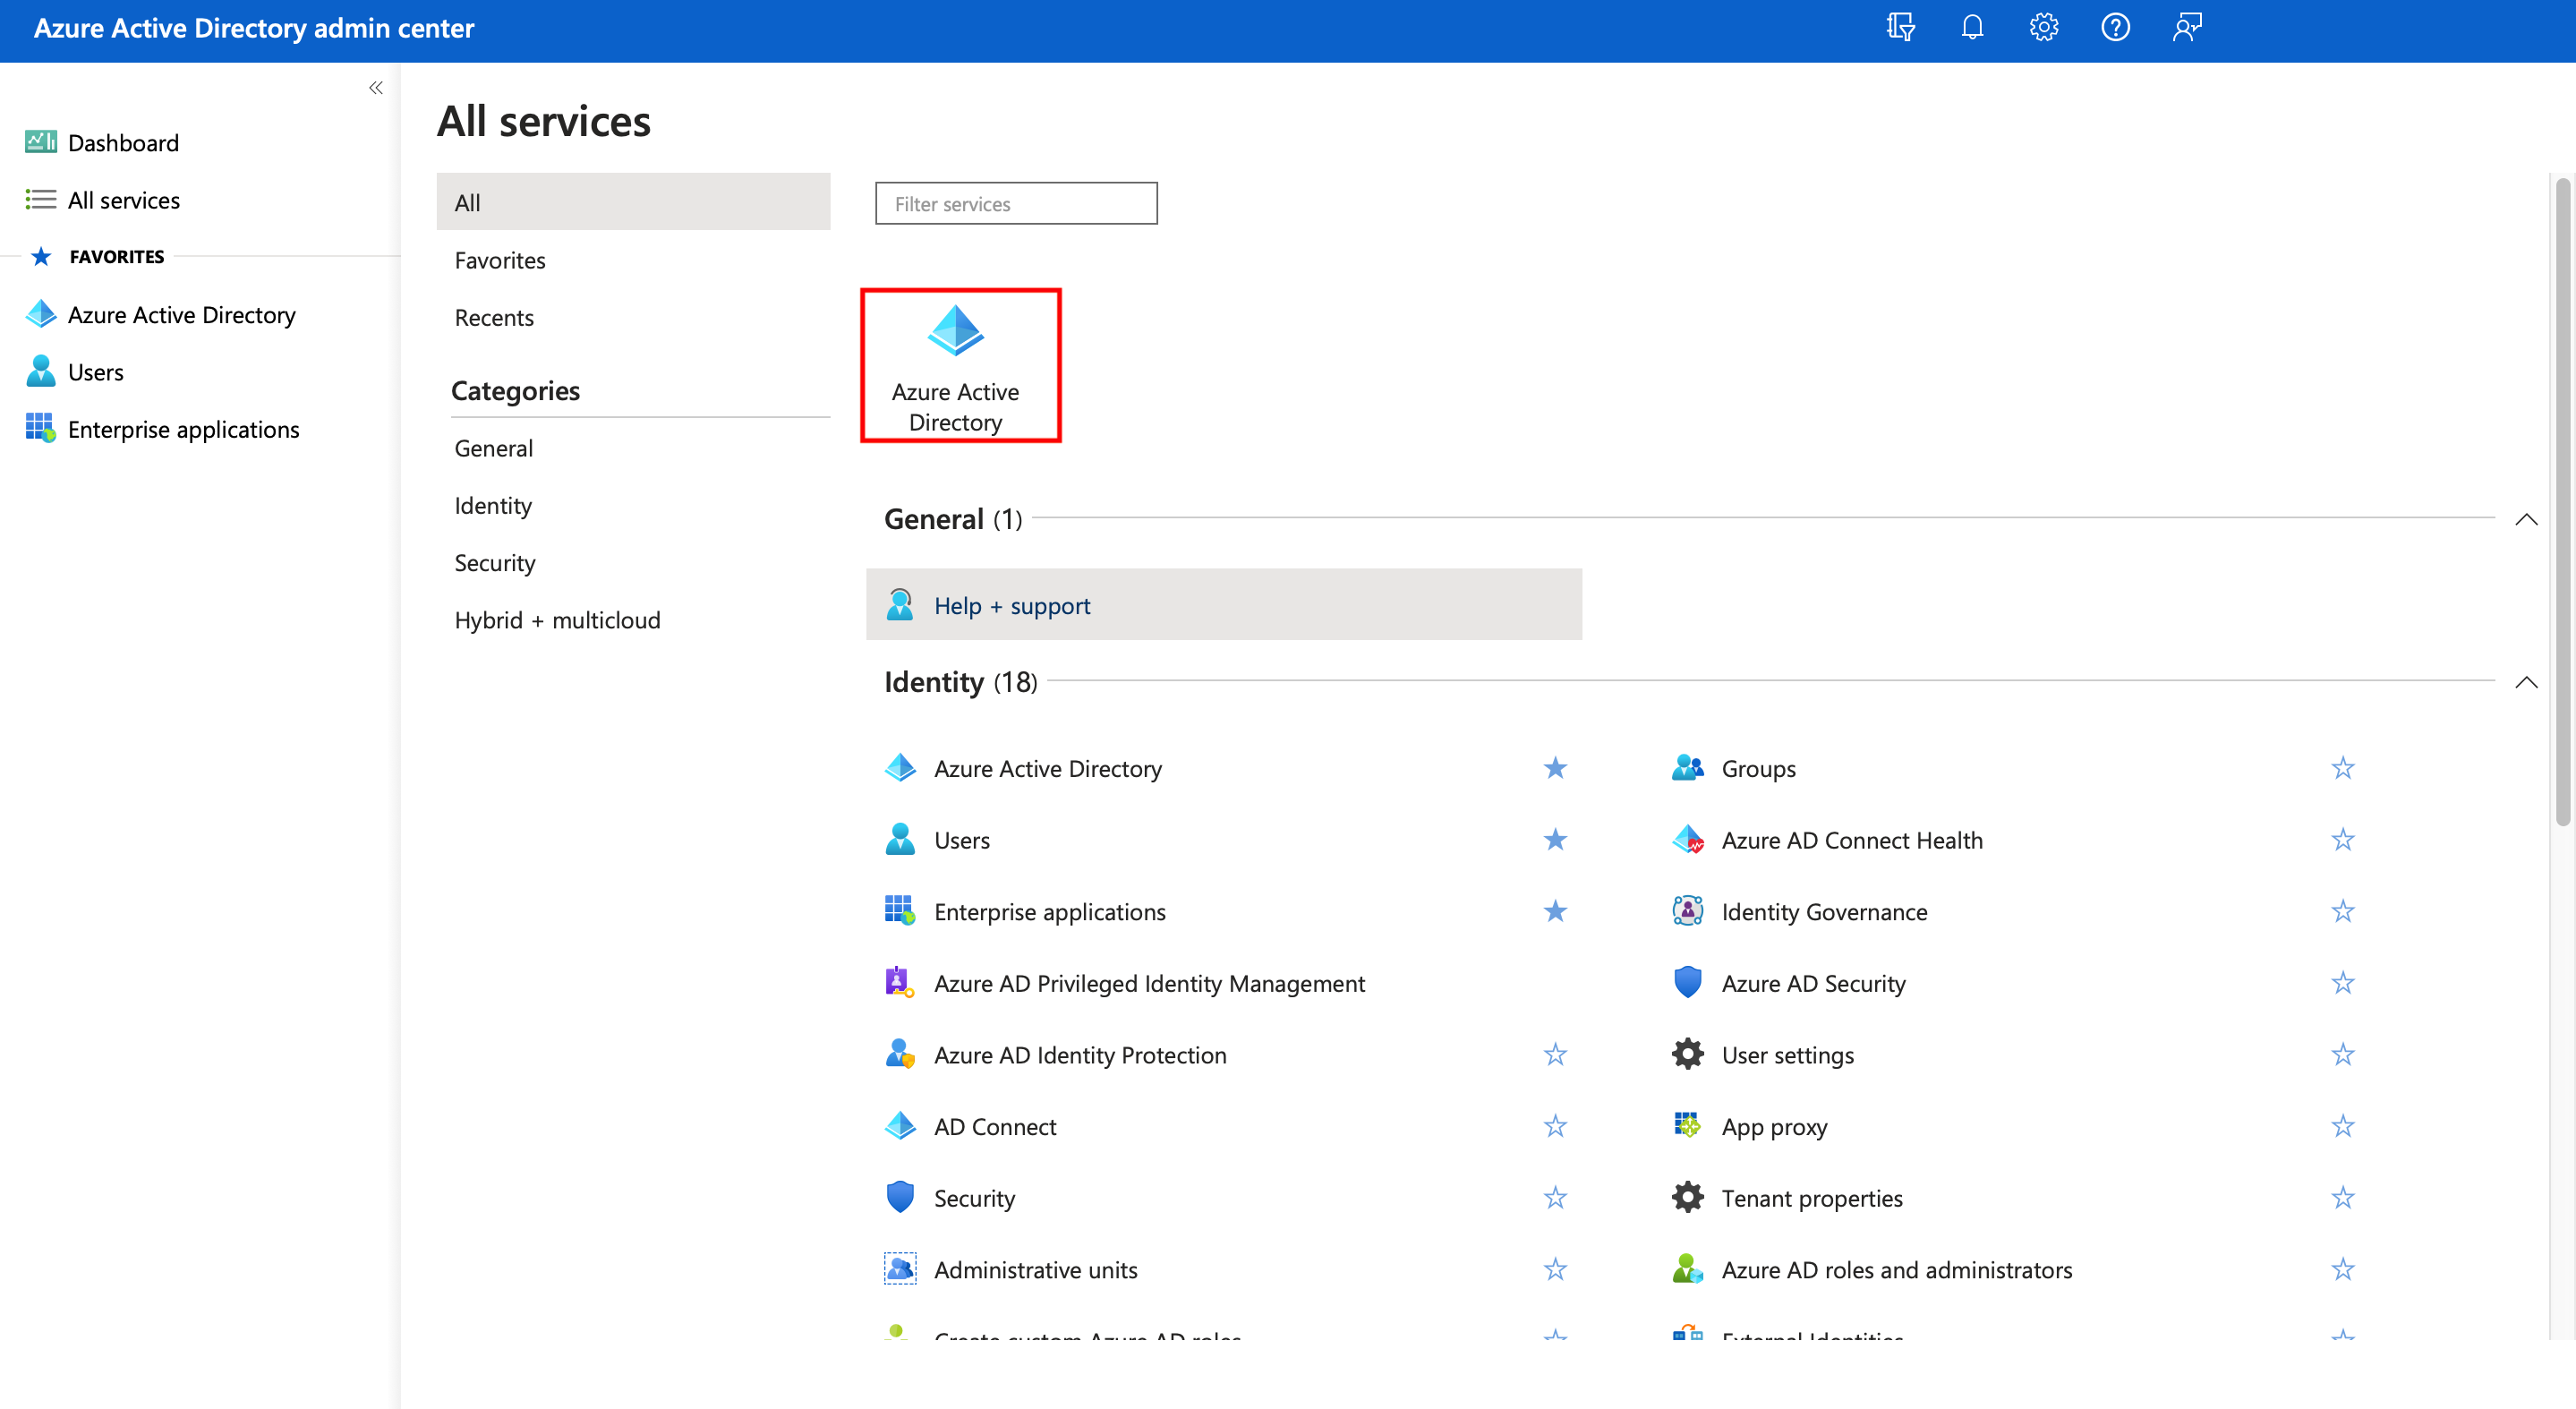Click Azure AD roles and administrators icon

(1687, 1269)
